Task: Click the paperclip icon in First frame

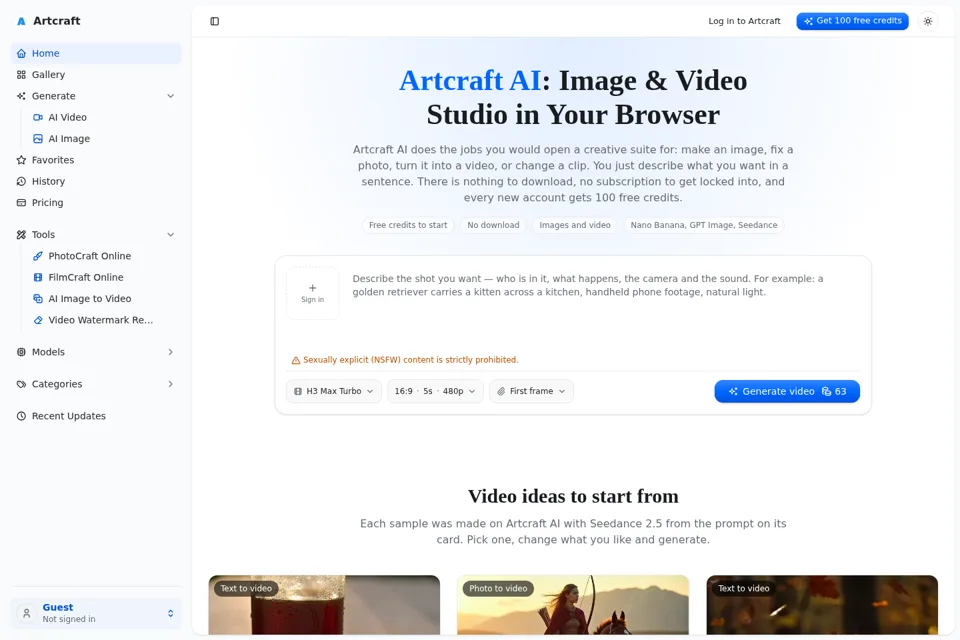Action: point(501,391)
